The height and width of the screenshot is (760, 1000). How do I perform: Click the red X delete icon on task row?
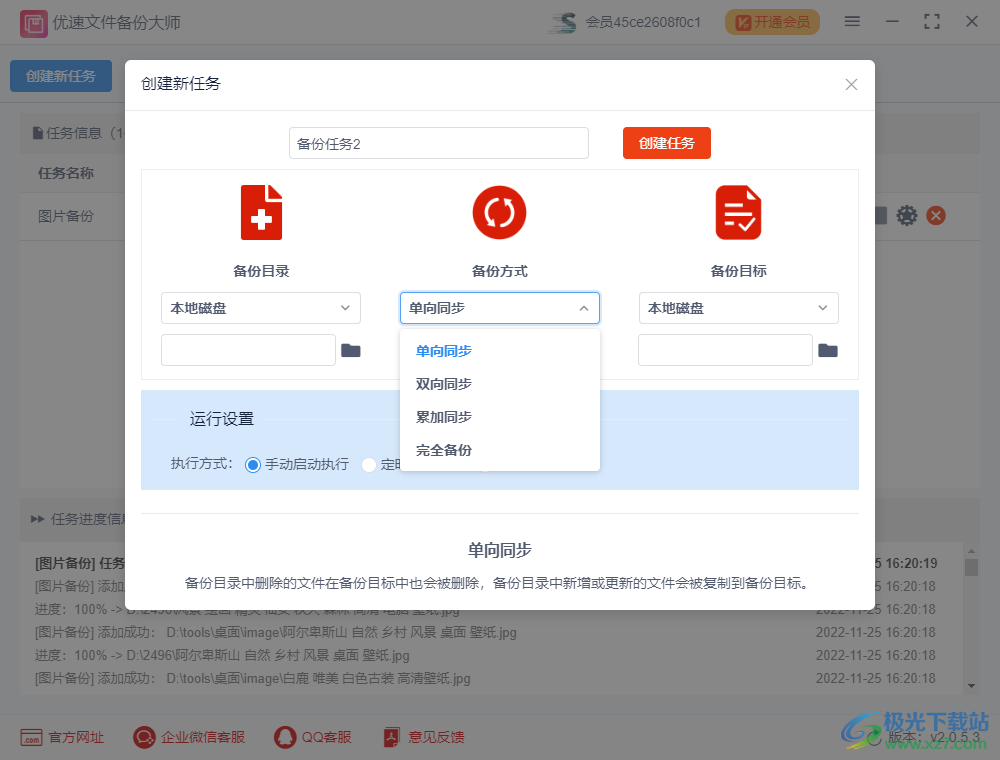click(x=937, y=215)
